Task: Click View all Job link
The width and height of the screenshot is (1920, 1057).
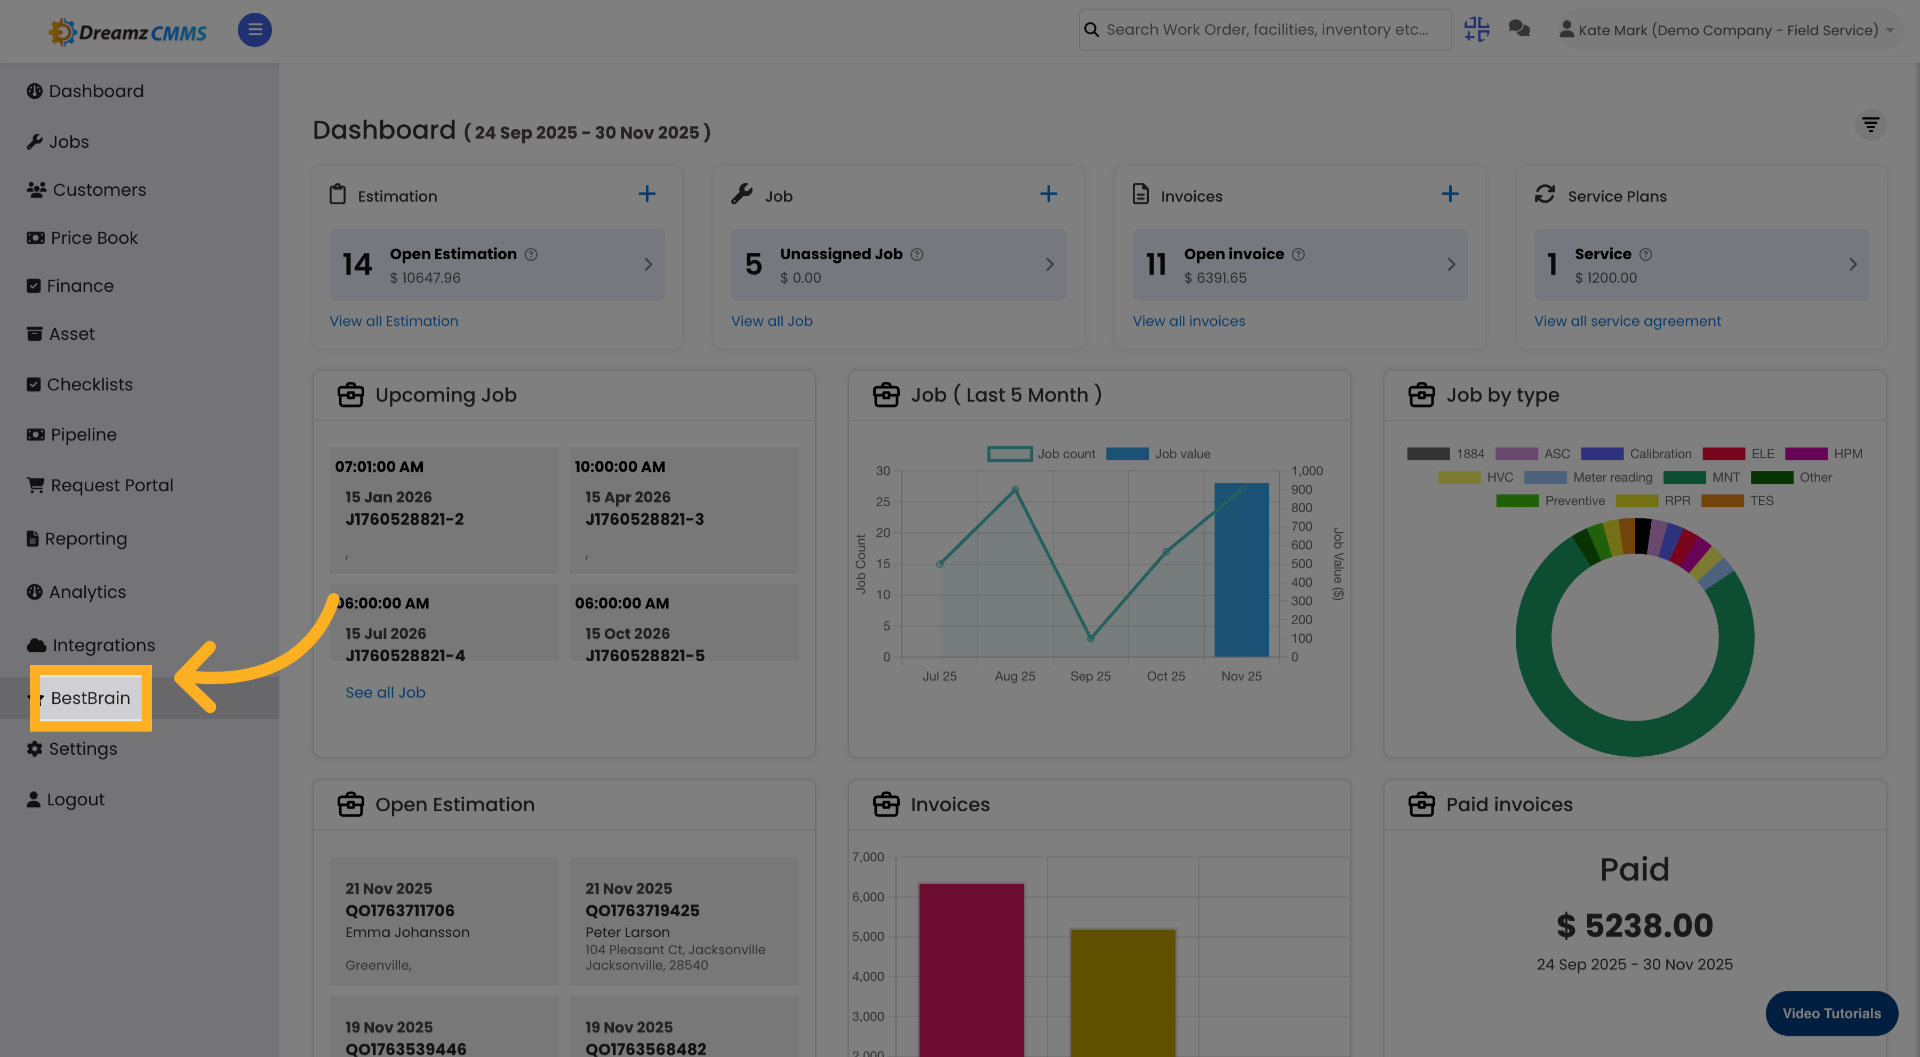Action: (x=772, y=321)
